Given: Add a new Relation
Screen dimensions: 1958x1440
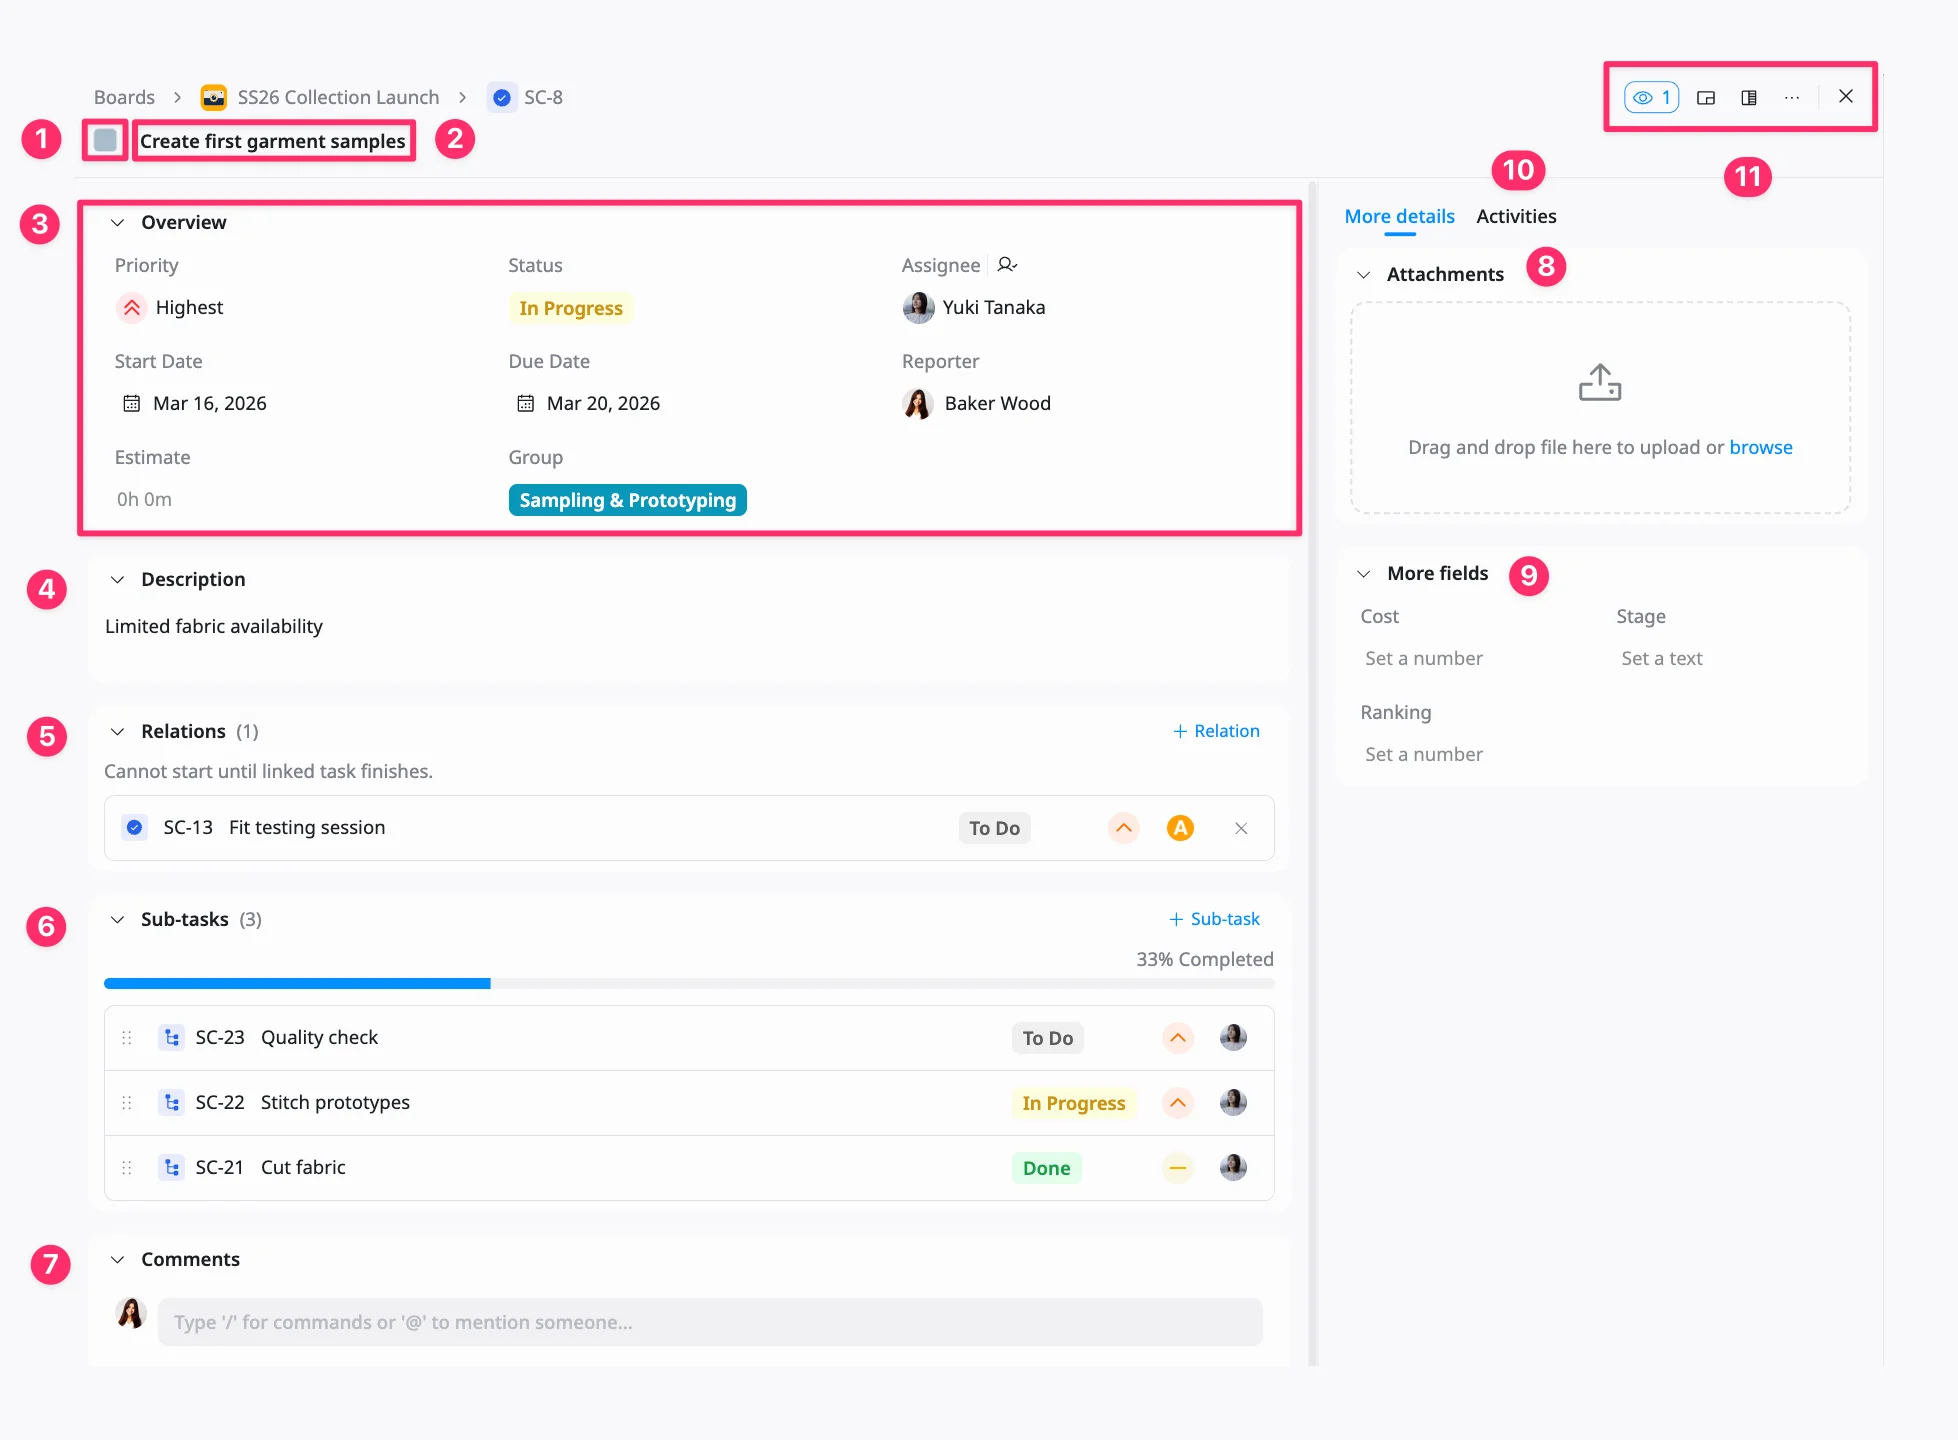Looking at the screenshot, I should click(x=1216, y=731).
